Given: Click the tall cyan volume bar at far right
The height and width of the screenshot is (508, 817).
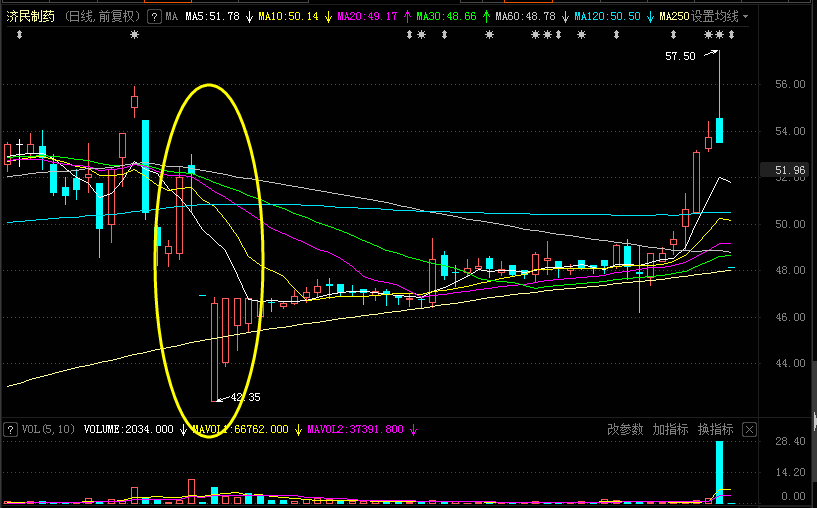Looking at the screenshot, I should tap(719, 468).
